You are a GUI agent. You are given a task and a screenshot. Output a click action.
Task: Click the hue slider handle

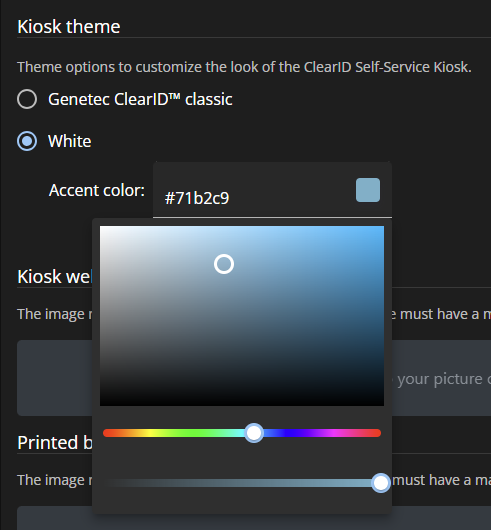coord(254,433)
